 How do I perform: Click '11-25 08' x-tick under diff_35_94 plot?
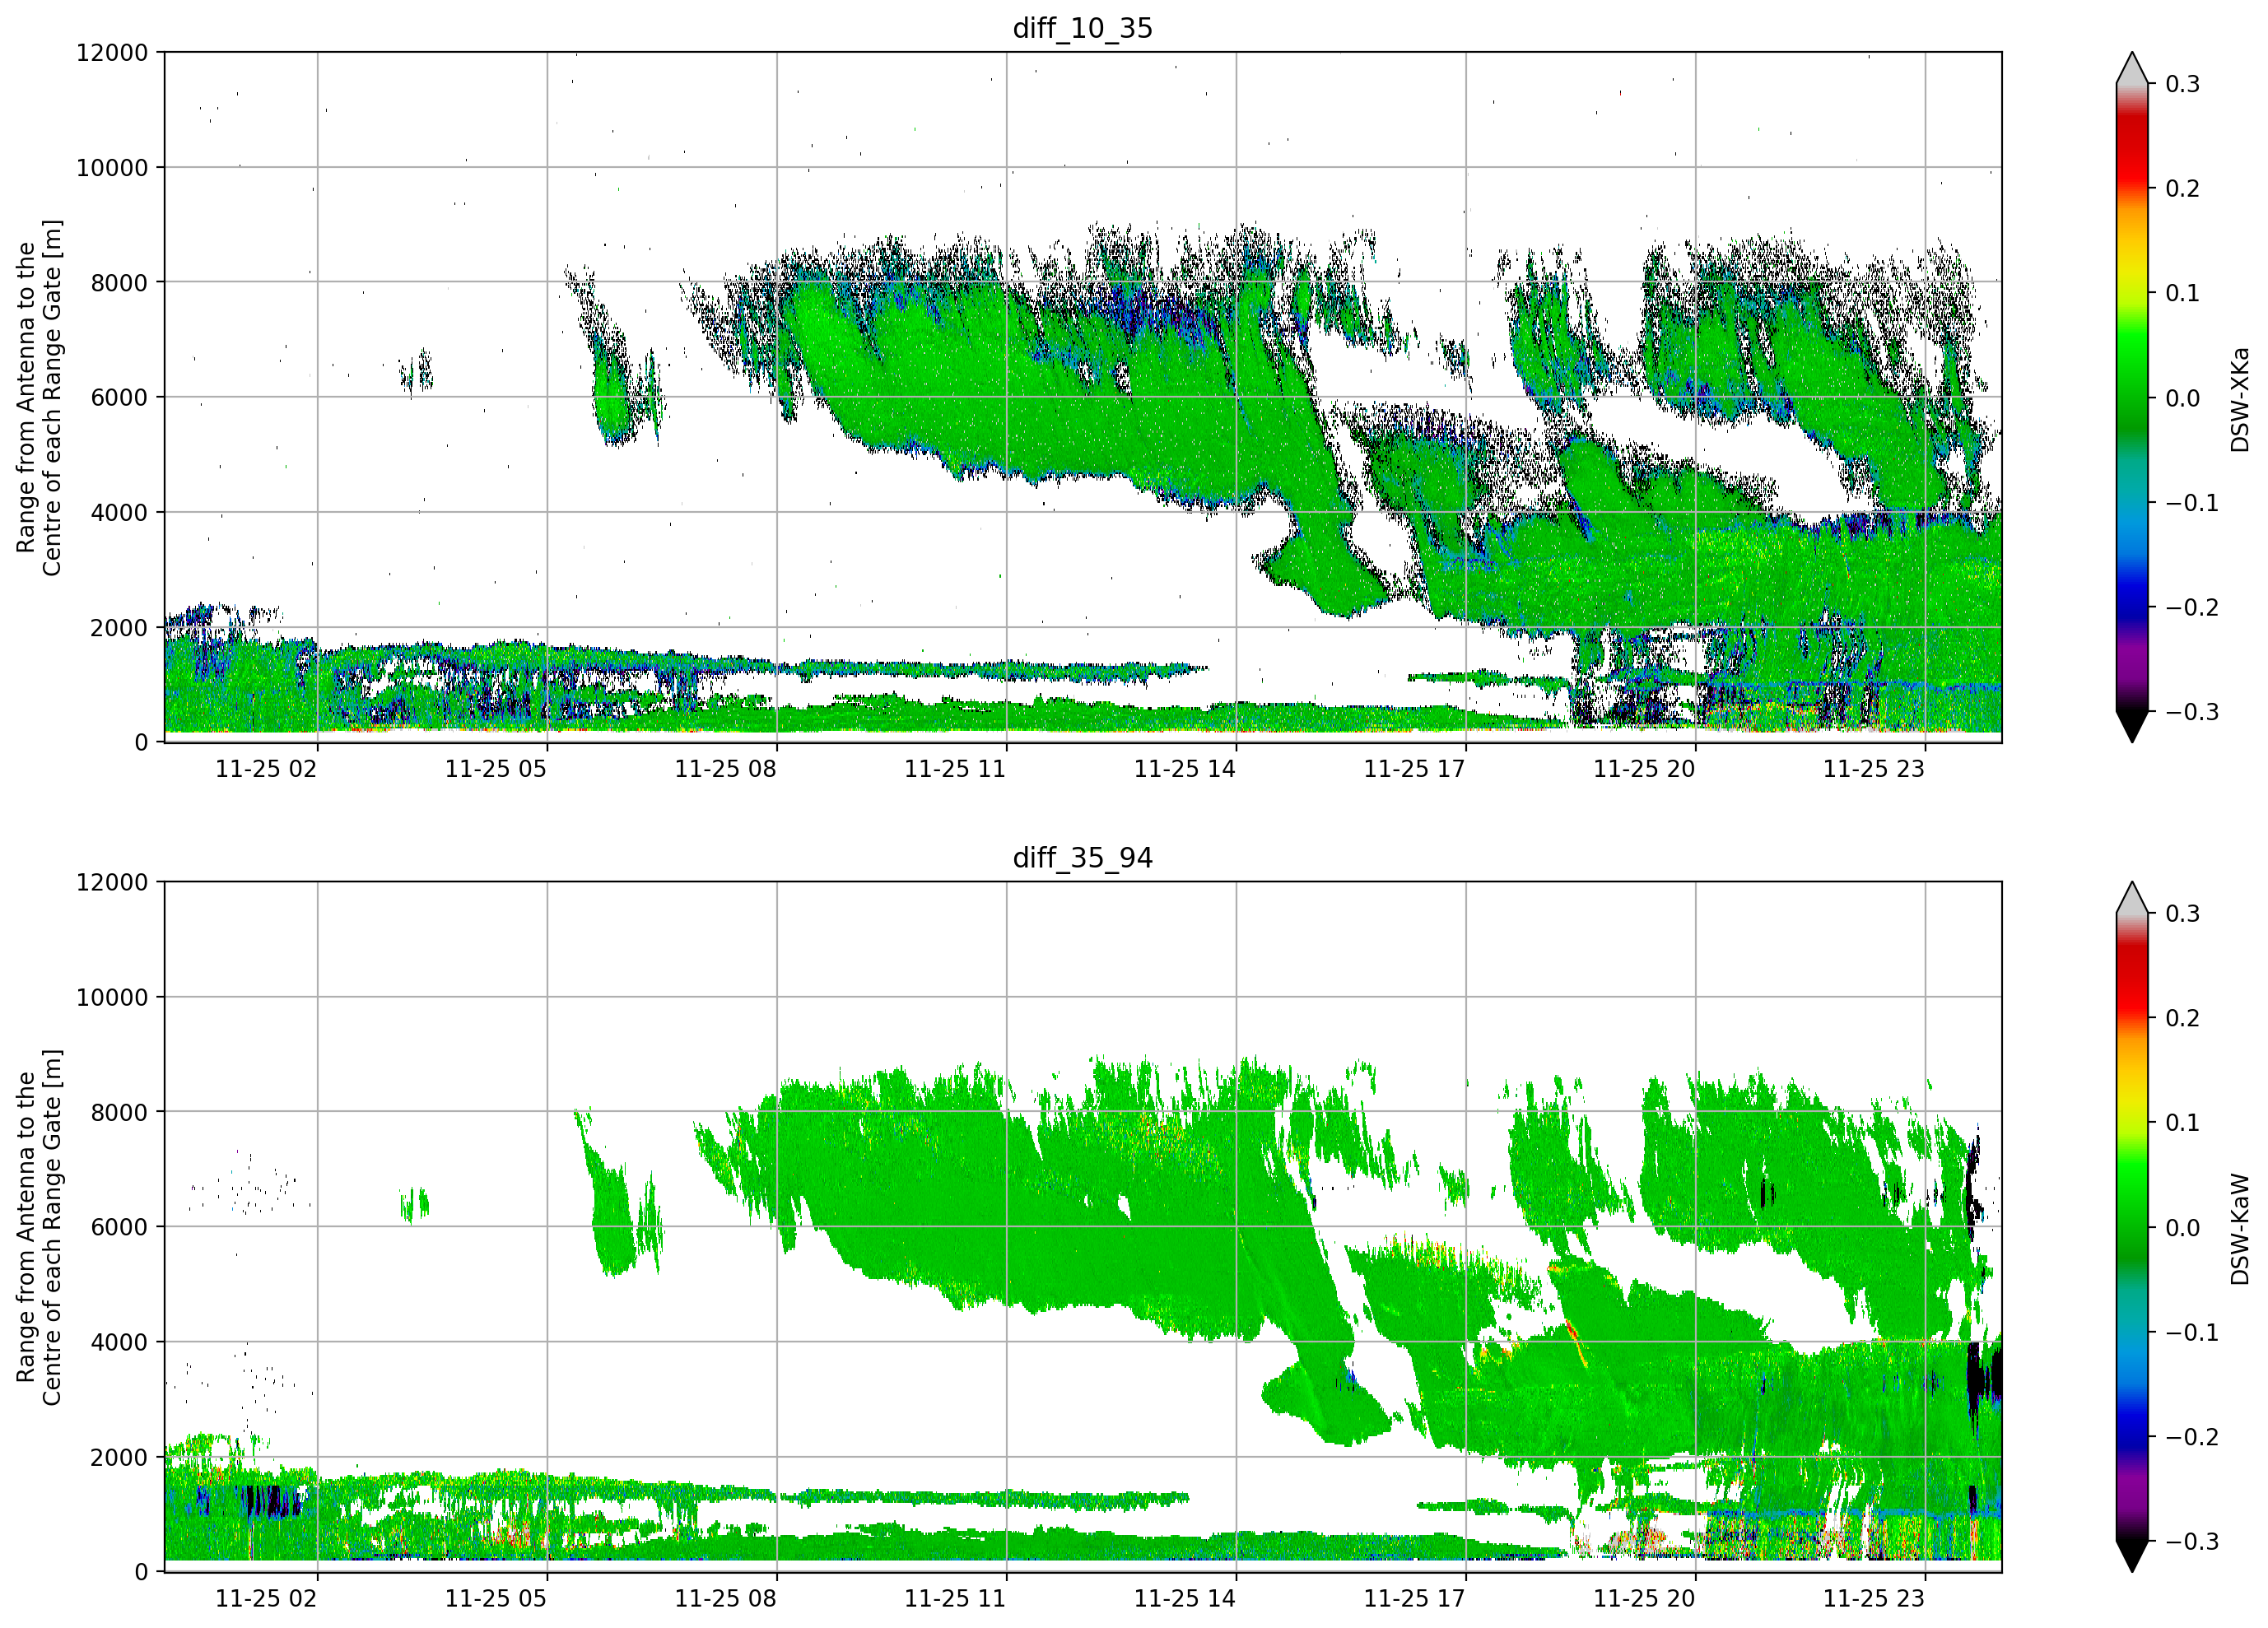[x=726, y=1599]
